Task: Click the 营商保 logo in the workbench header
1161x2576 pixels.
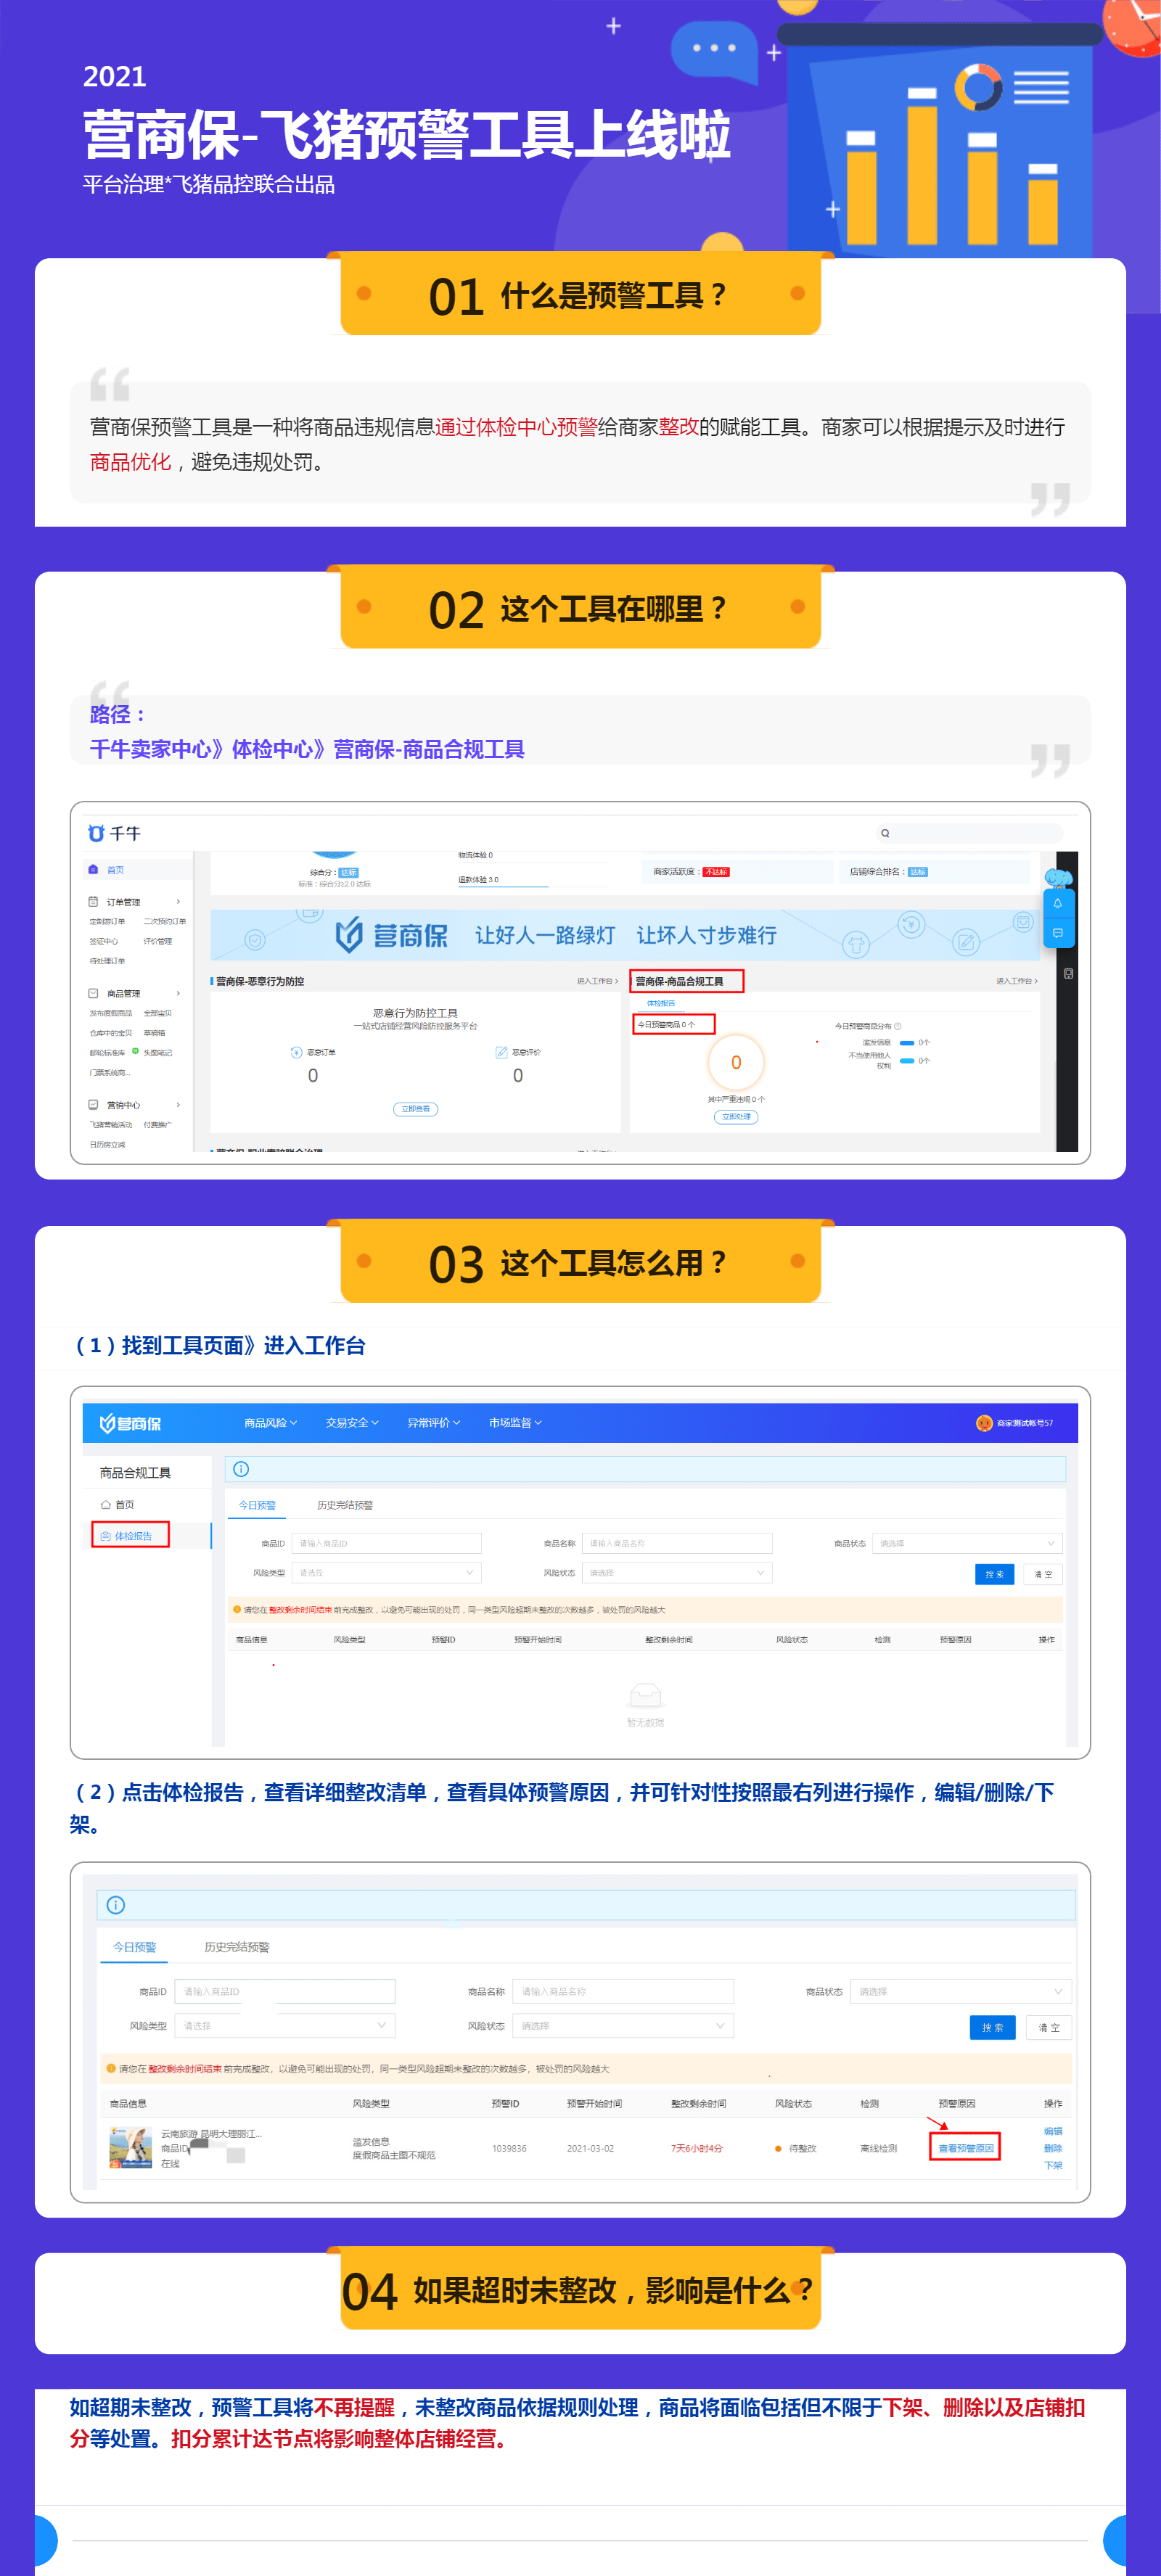Action: click(x=130, y=1423)
